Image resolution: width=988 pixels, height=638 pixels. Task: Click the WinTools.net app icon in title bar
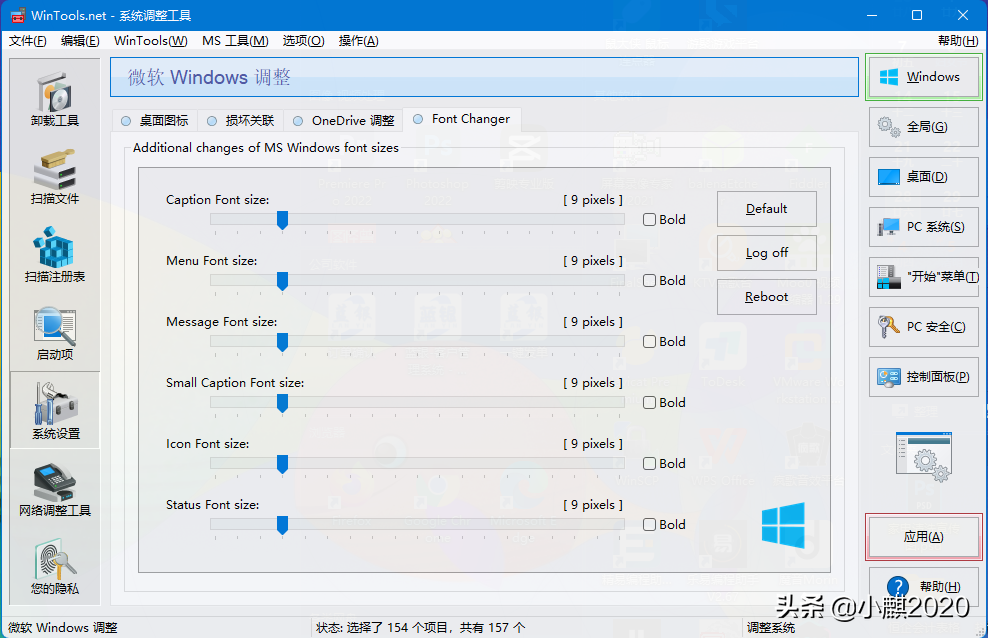point(17,15)
